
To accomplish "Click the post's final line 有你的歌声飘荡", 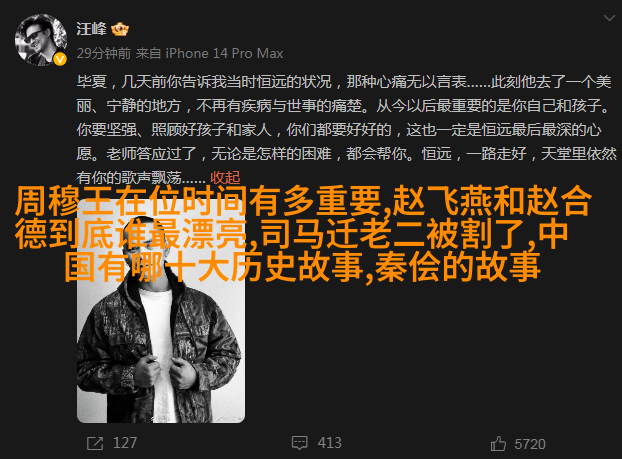I will click(x=141, y=178).
